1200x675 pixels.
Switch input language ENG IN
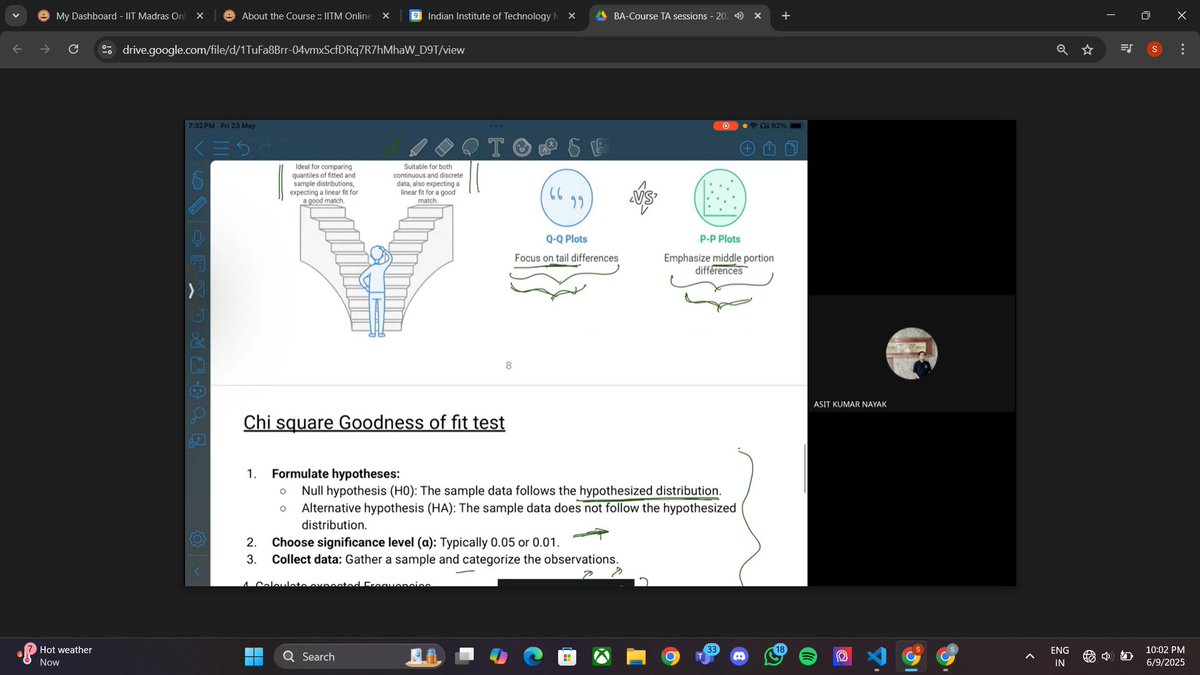(1060, 656)
